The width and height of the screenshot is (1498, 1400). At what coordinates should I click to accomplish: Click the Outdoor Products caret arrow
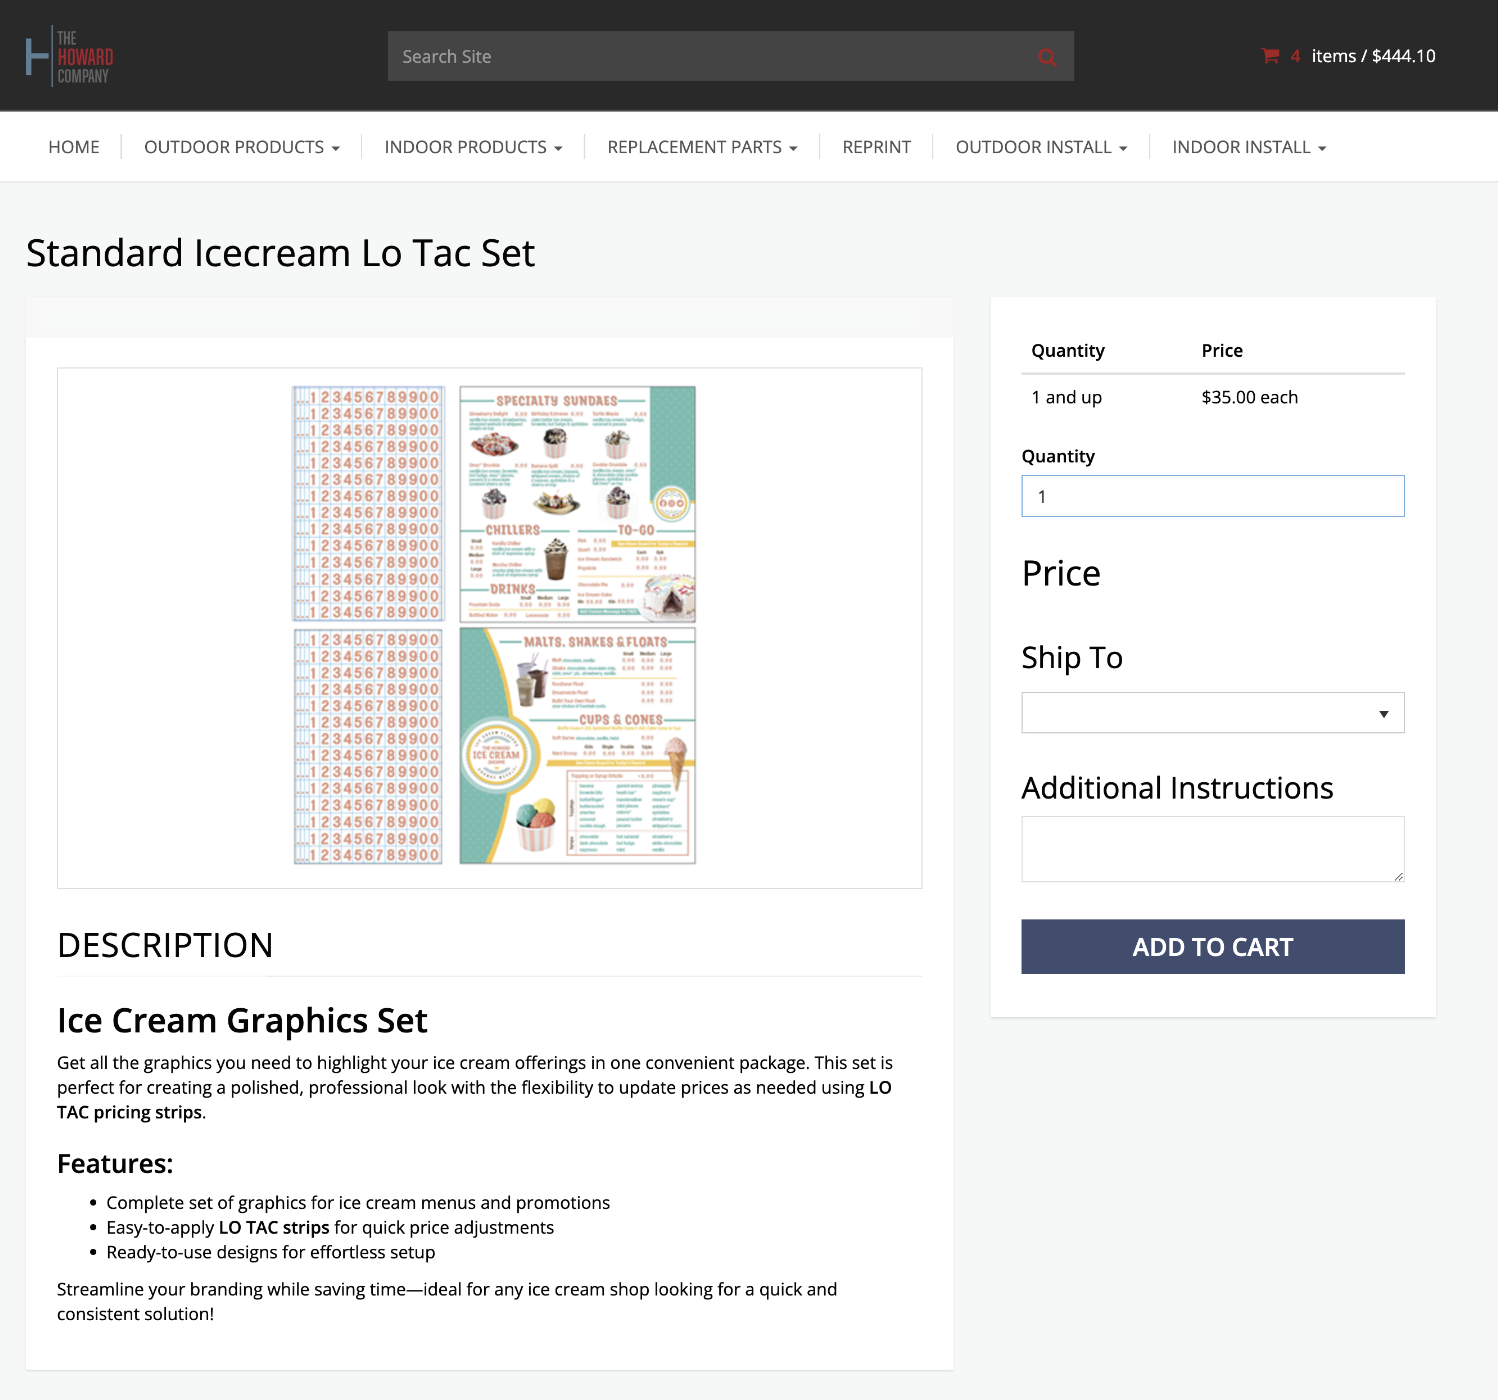[336, 148]
